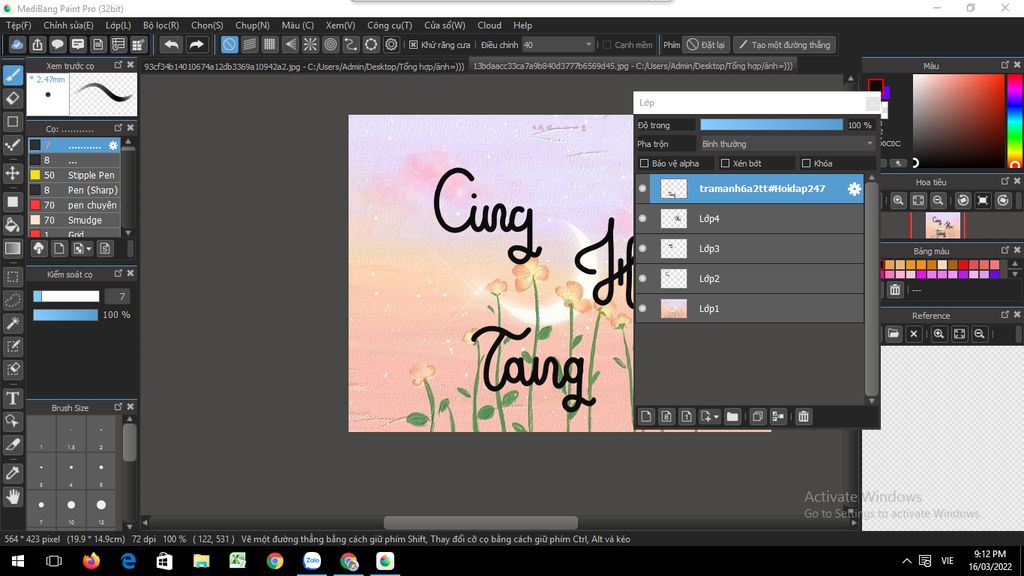This screenshot has height=576, width=1024.
Task: Enable vanishing point snap
Action: click(290, 44)
